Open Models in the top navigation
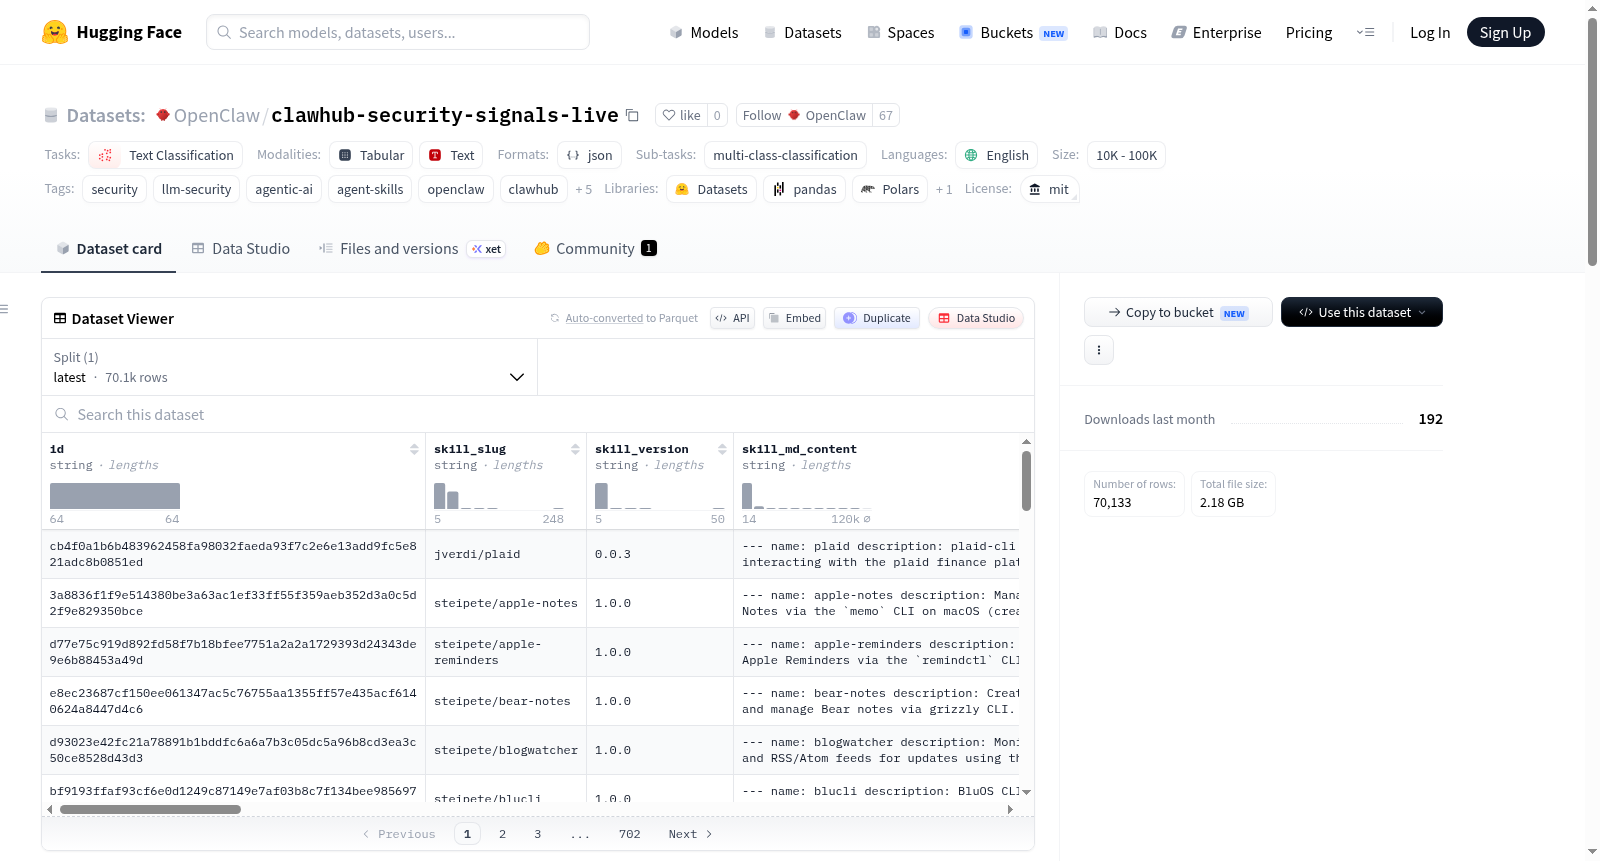1600x861 pixels. click(704, 32)
